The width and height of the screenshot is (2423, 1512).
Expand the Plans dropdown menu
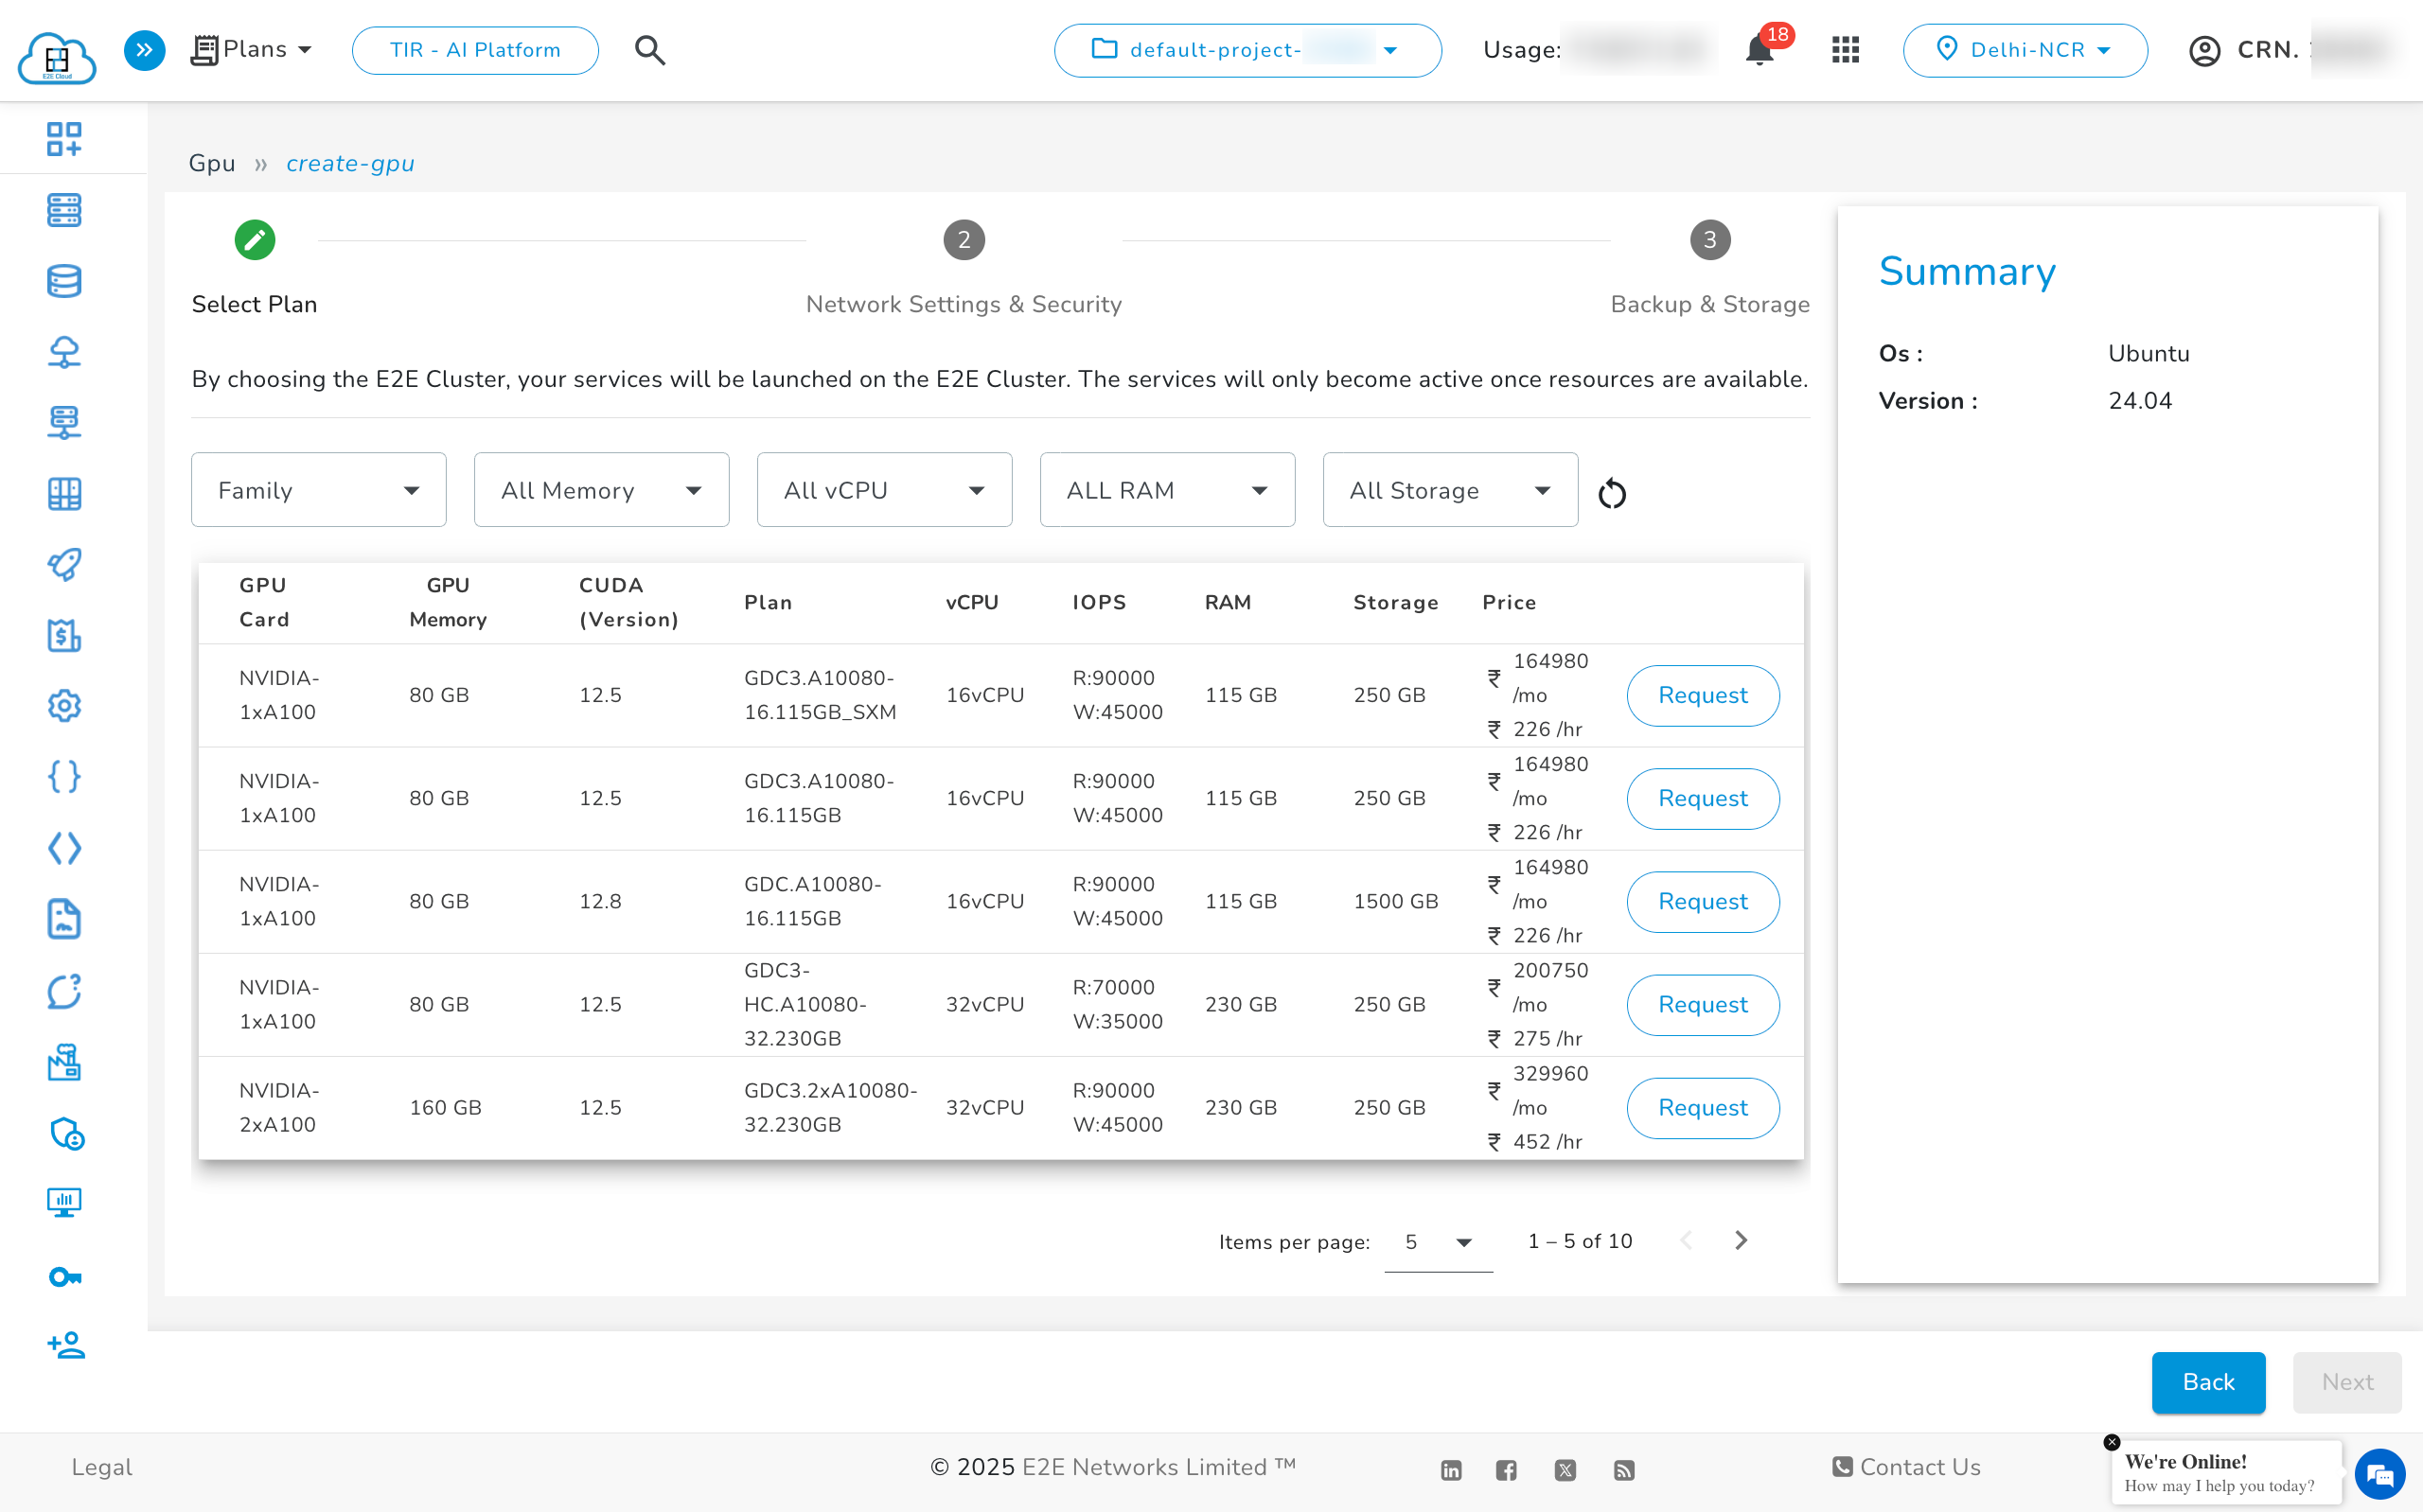coord(252,49)
